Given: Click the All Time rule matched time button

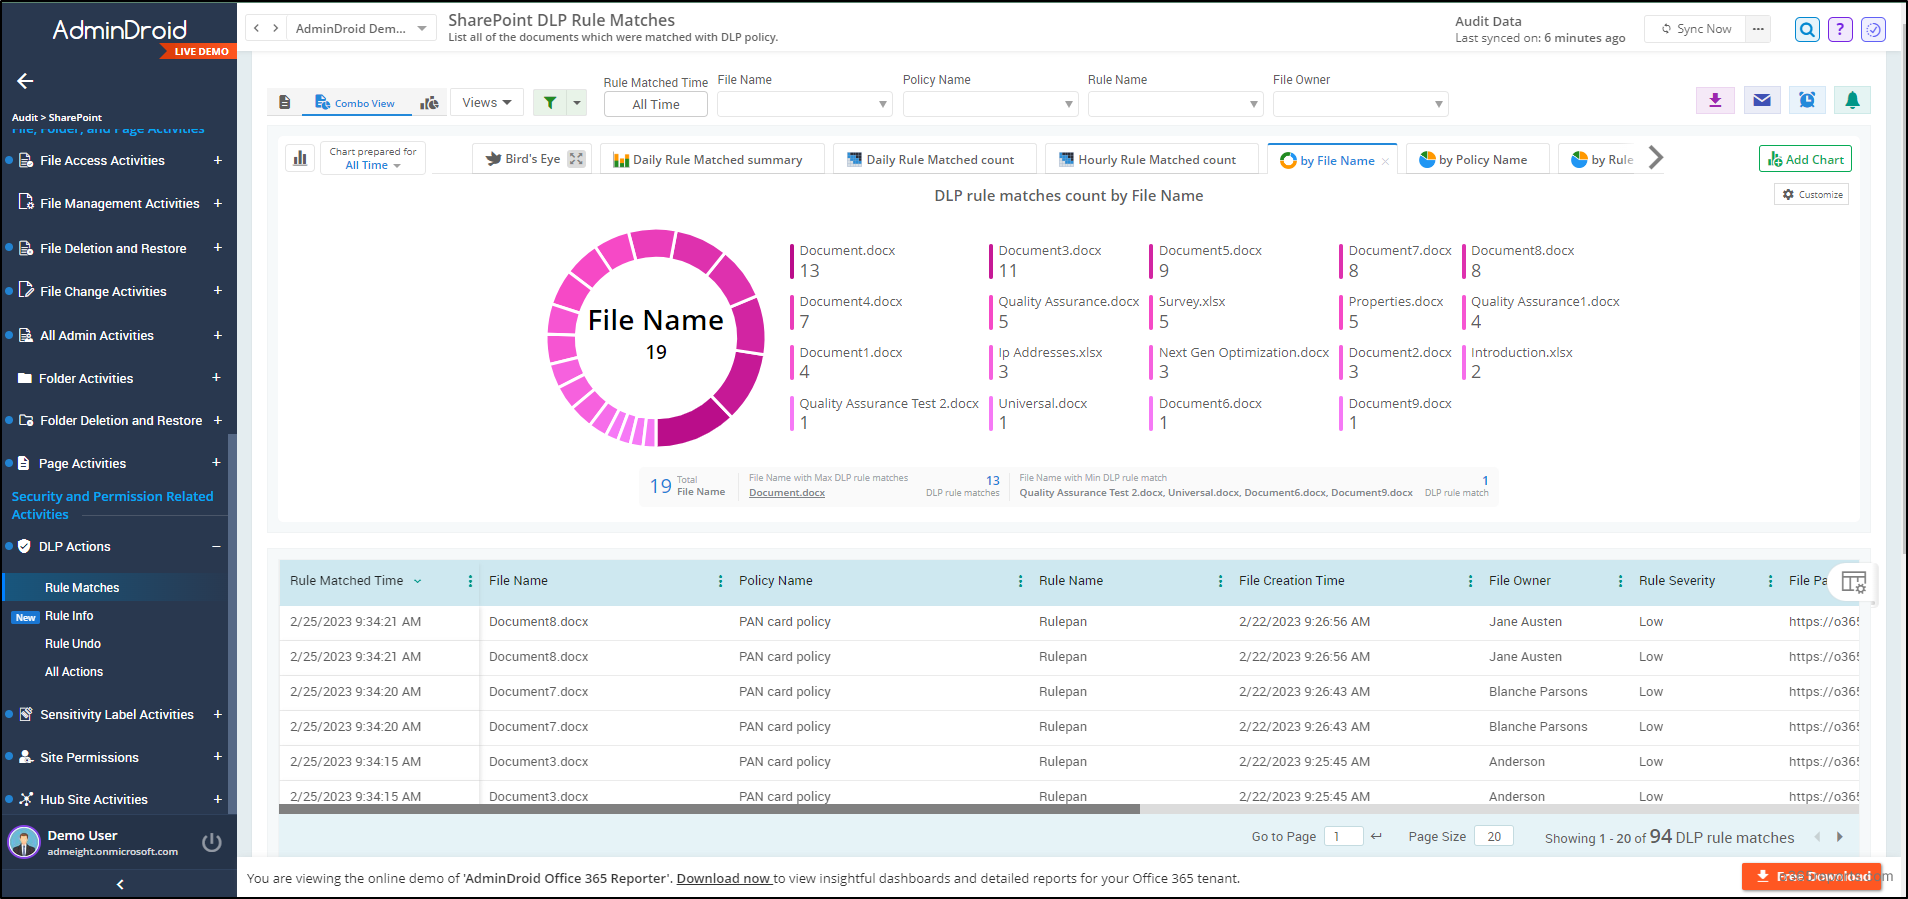Looking at the screenshot, I should pyautogui.click(x=656, y=104).
